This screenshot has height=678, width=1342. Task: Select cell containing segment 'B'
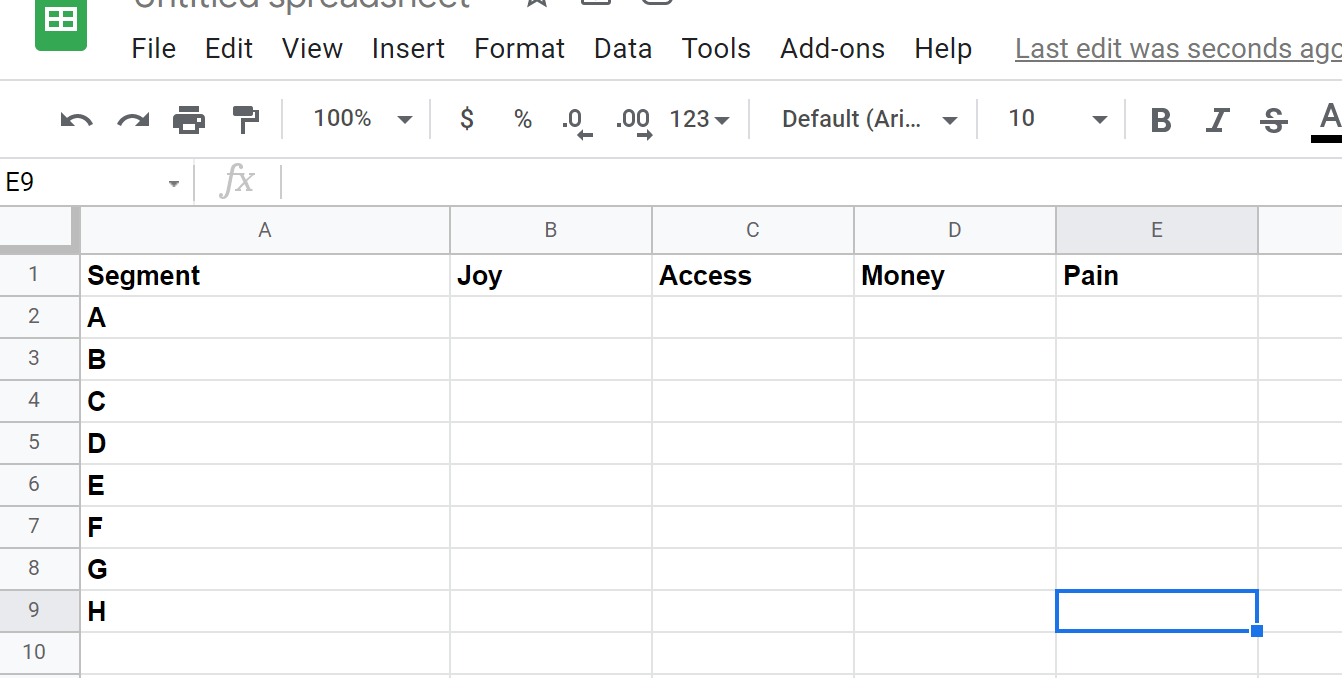point(265,360)
